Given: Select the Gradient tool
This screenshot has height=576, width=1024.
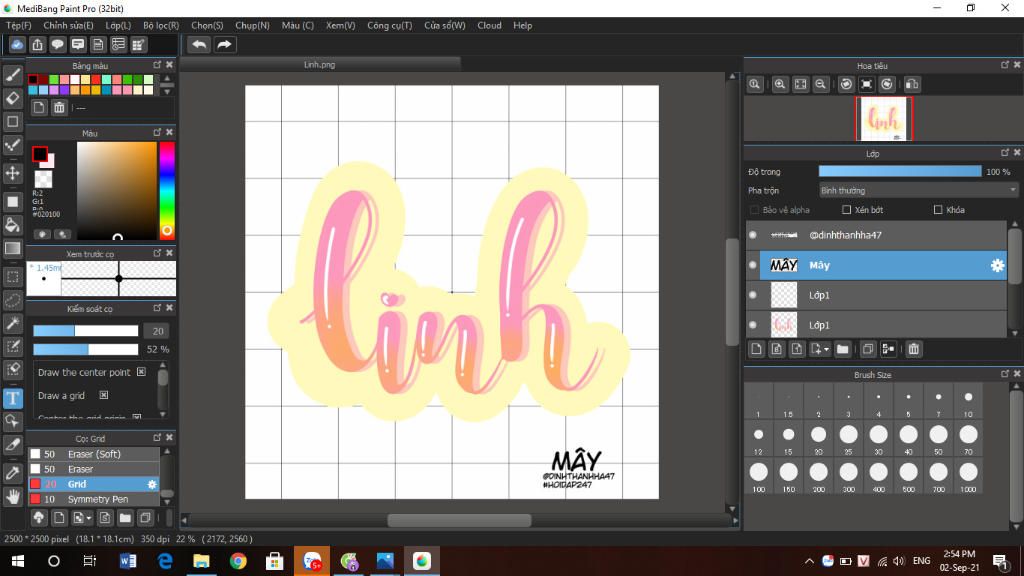Looking at the screenshot, I should coord(12,248).
